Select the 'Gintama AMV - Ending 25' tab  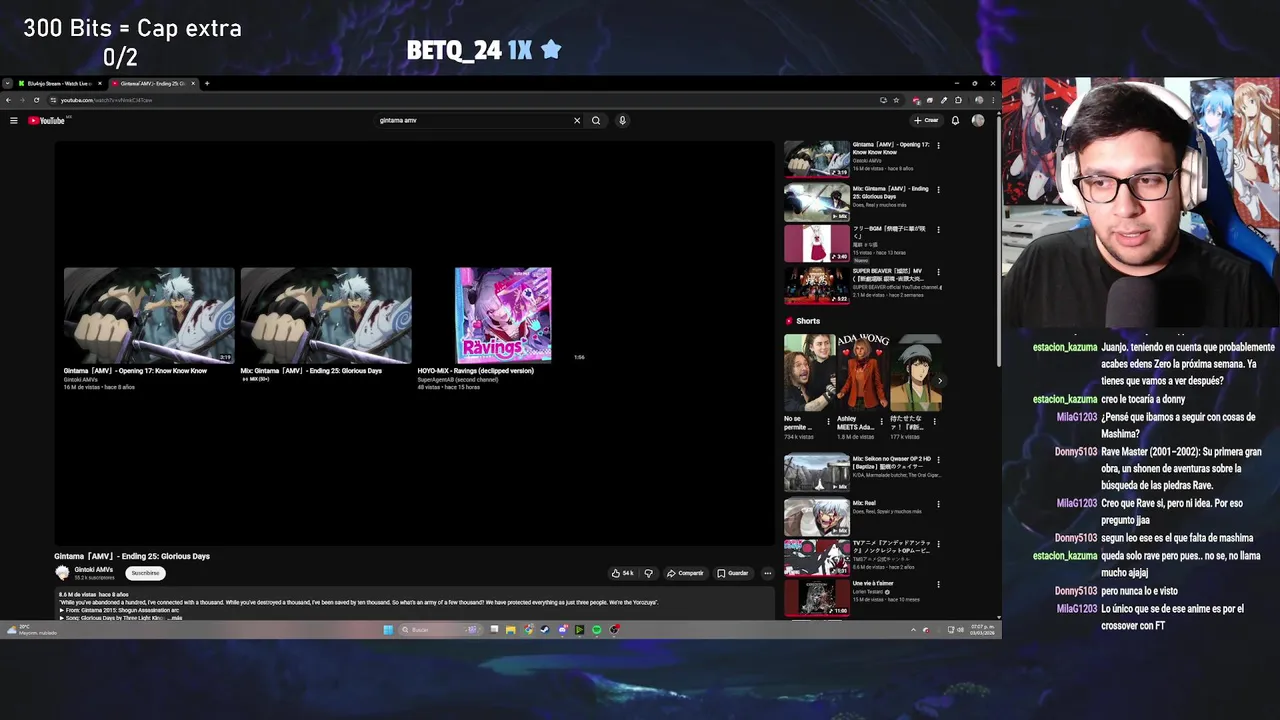point(154,83)
